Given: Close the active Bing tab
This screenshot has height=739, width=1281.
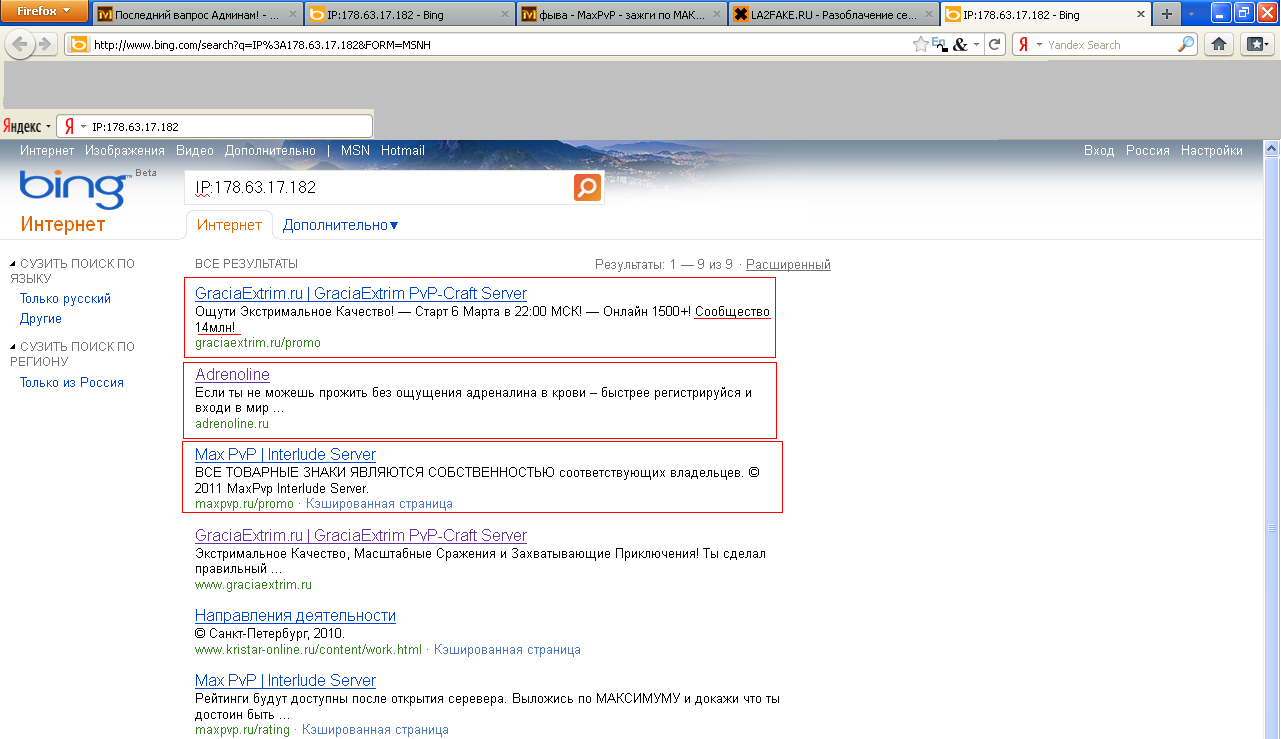Looking at the screenshot, I should click(1140, 14).
